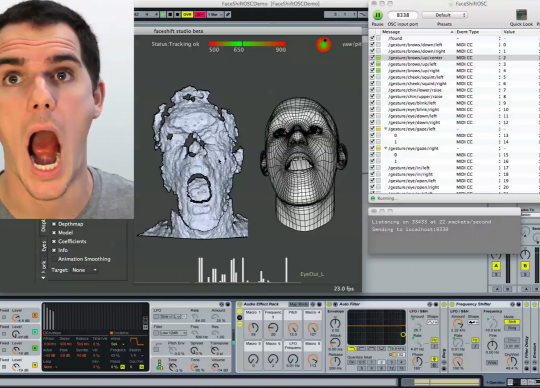
Task: Click the Envelope tab in Operator display
Action: coord(52,333)
